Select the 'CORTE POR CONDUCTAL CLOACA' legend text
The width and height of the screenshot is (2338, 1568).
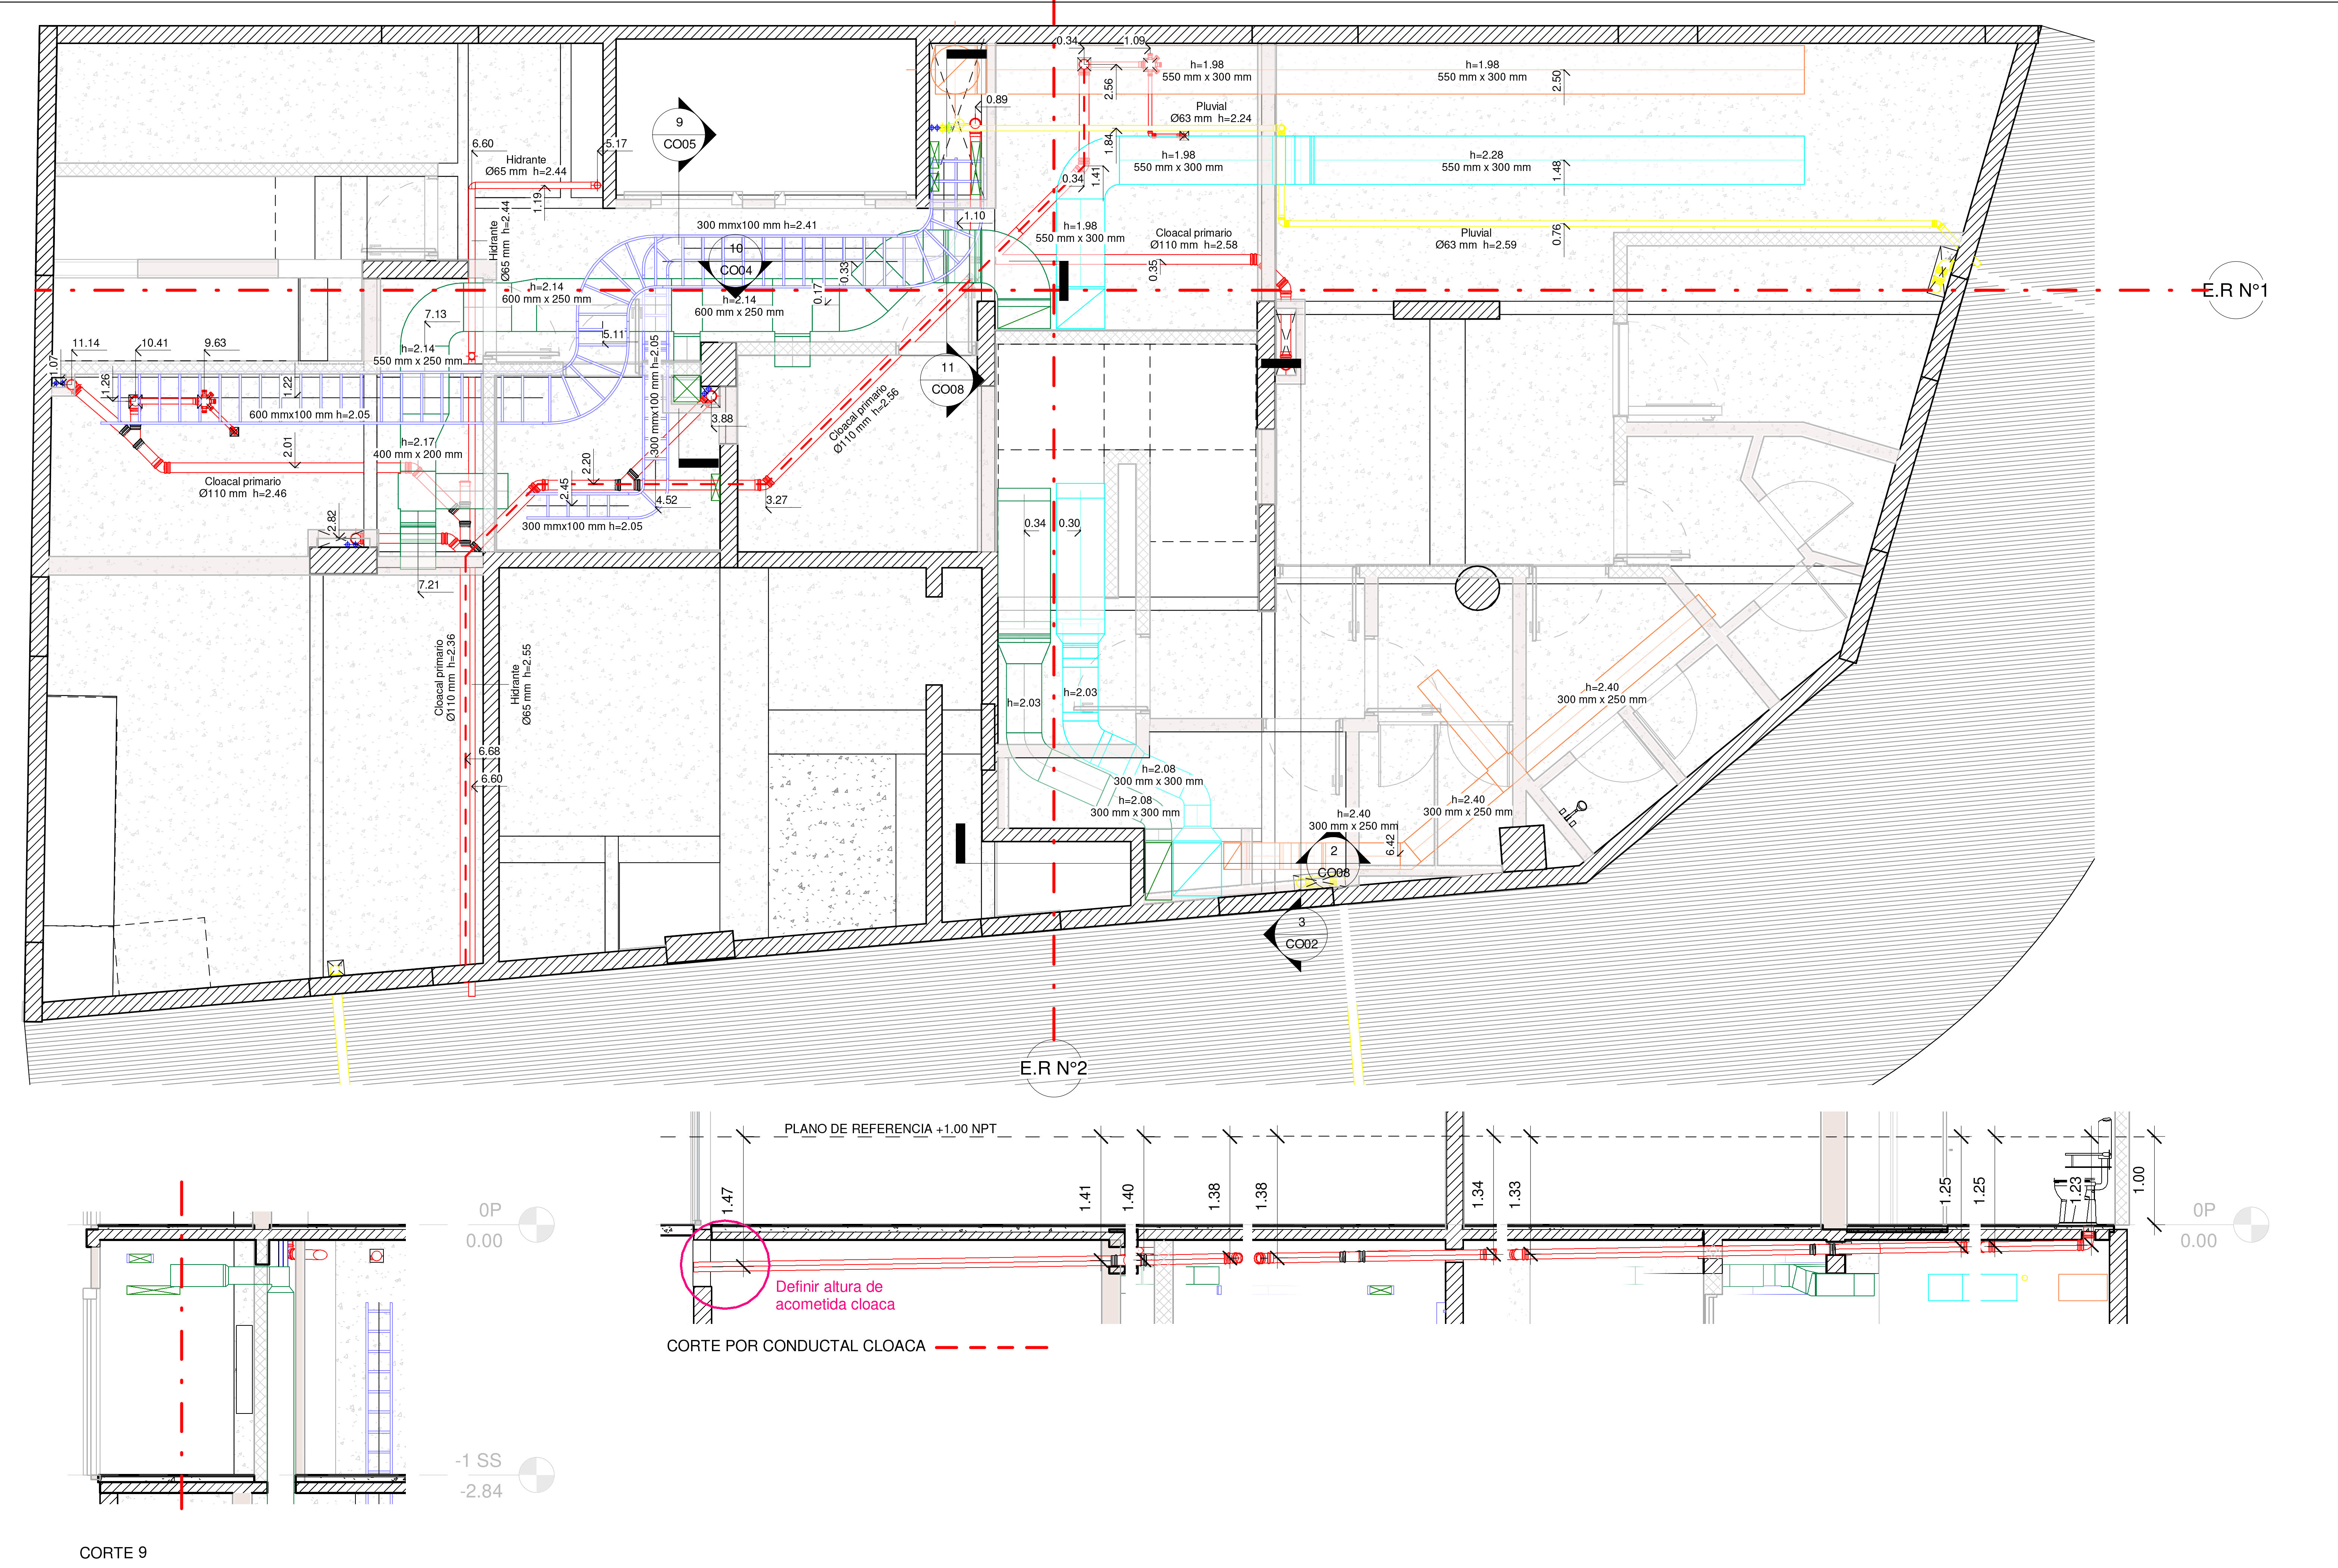coord(796,1346)
